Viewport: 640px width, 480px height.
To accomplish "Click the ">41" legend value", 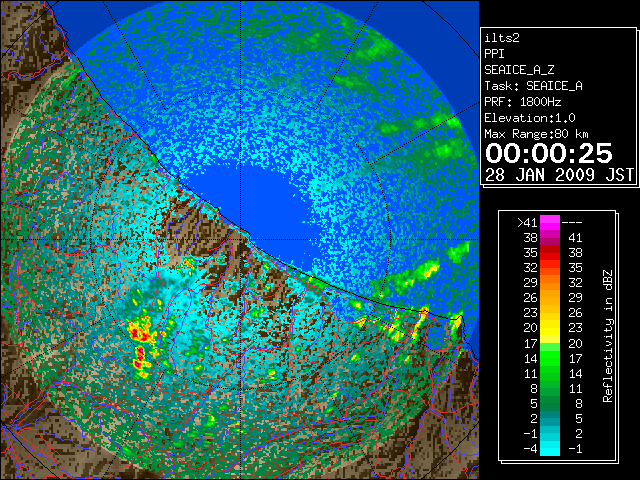I will [x=527, y=223].
